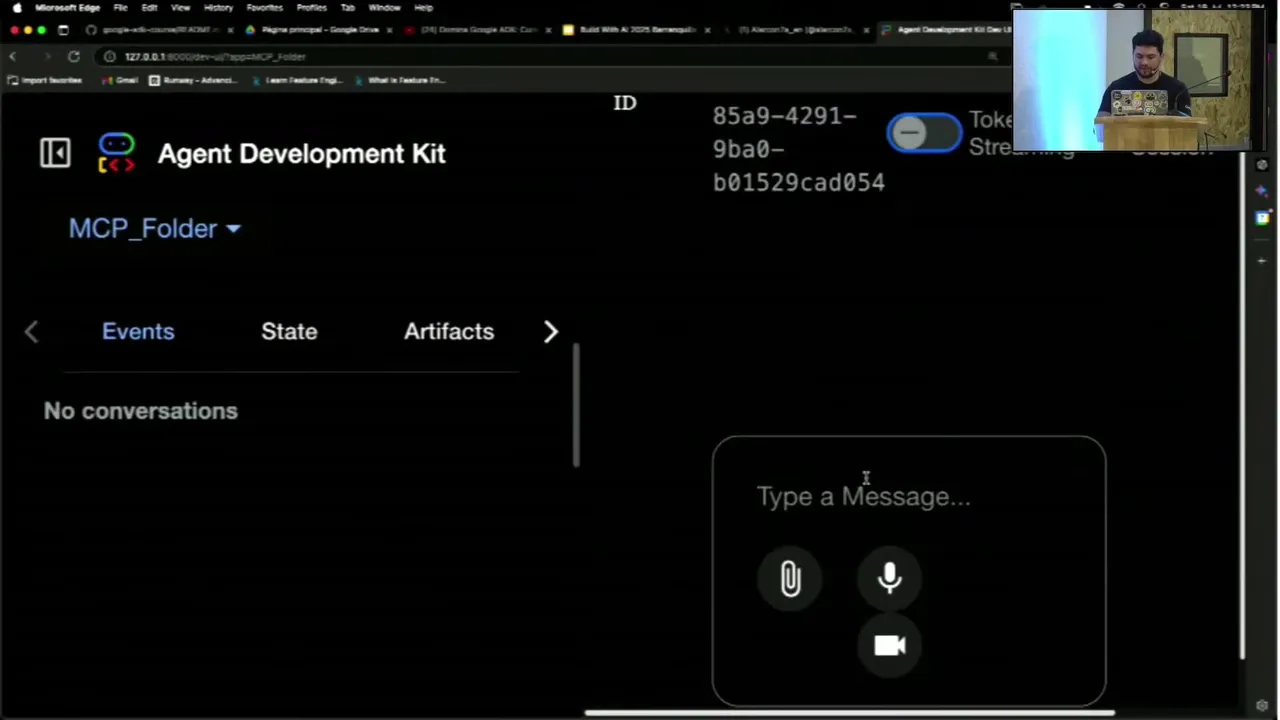This screenshot has width=1280, height=720.
Task: Select the No conversations text
Action: [141, 411]
